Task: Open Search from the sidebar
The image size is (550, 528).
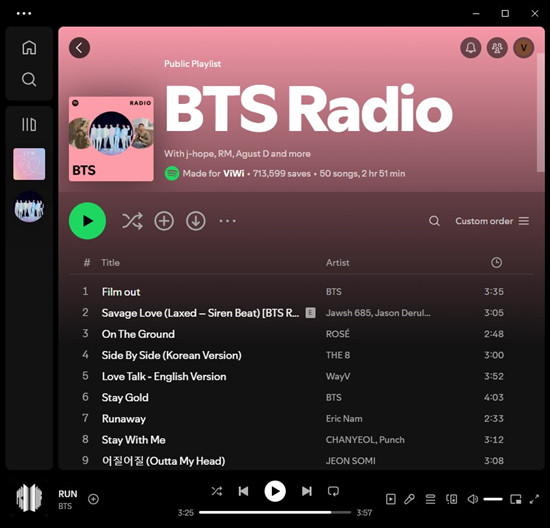Action: 29,80
